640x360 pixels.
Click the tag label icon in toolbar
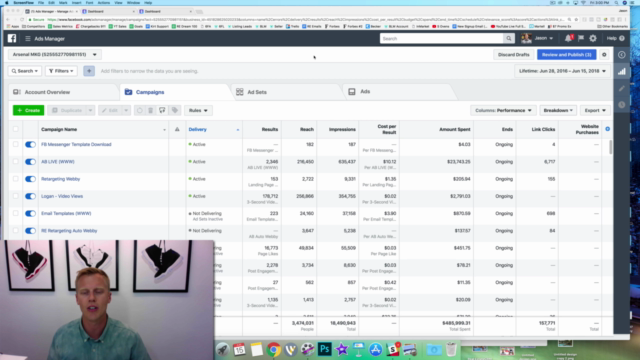point(175,110)
